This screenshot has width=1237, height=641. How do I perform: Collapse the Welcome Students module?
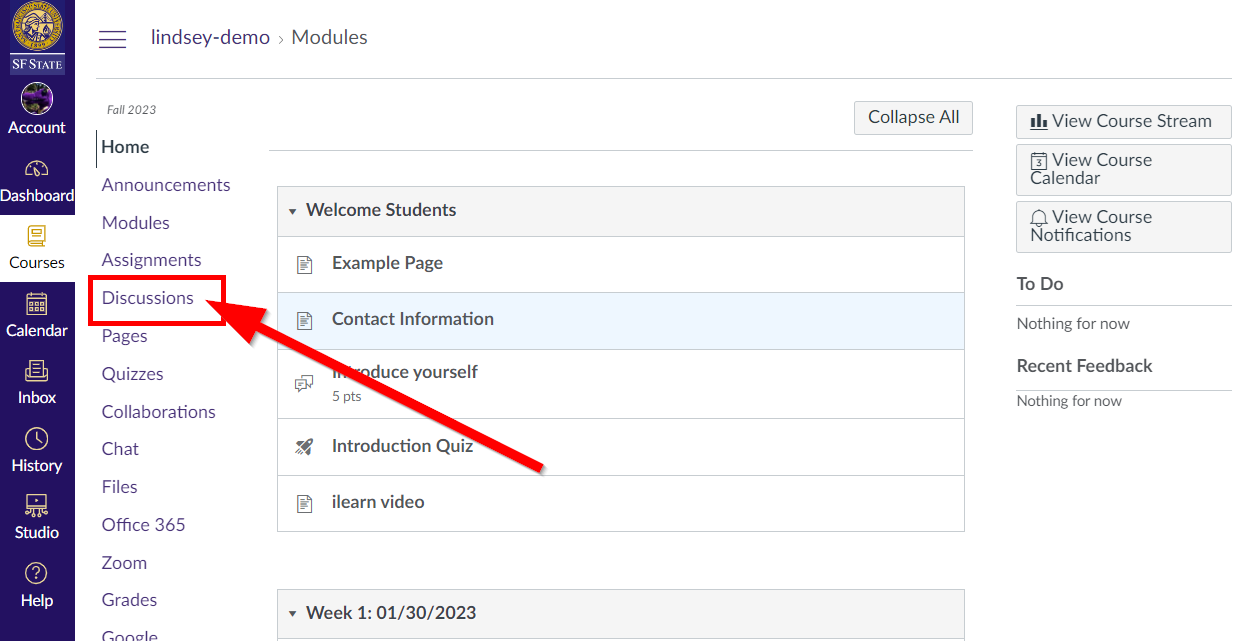pyautogui.click(x=293, y=211)
